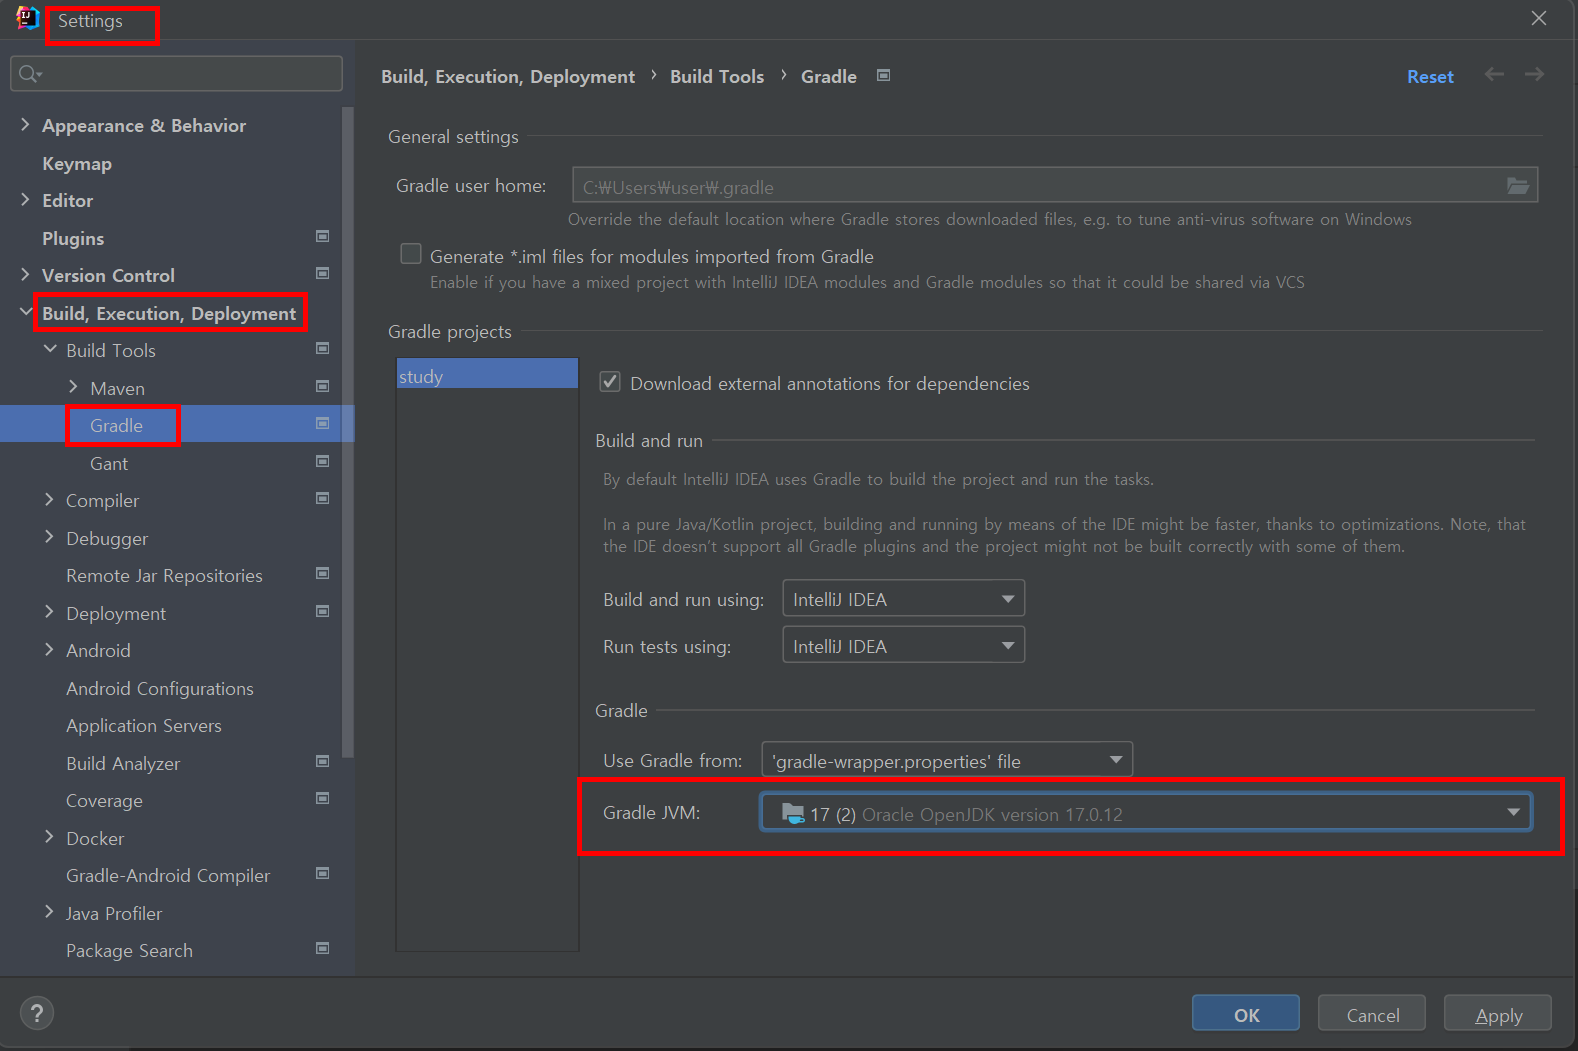
Task: Open help with the question mark icon
Action: [37, 1013]
